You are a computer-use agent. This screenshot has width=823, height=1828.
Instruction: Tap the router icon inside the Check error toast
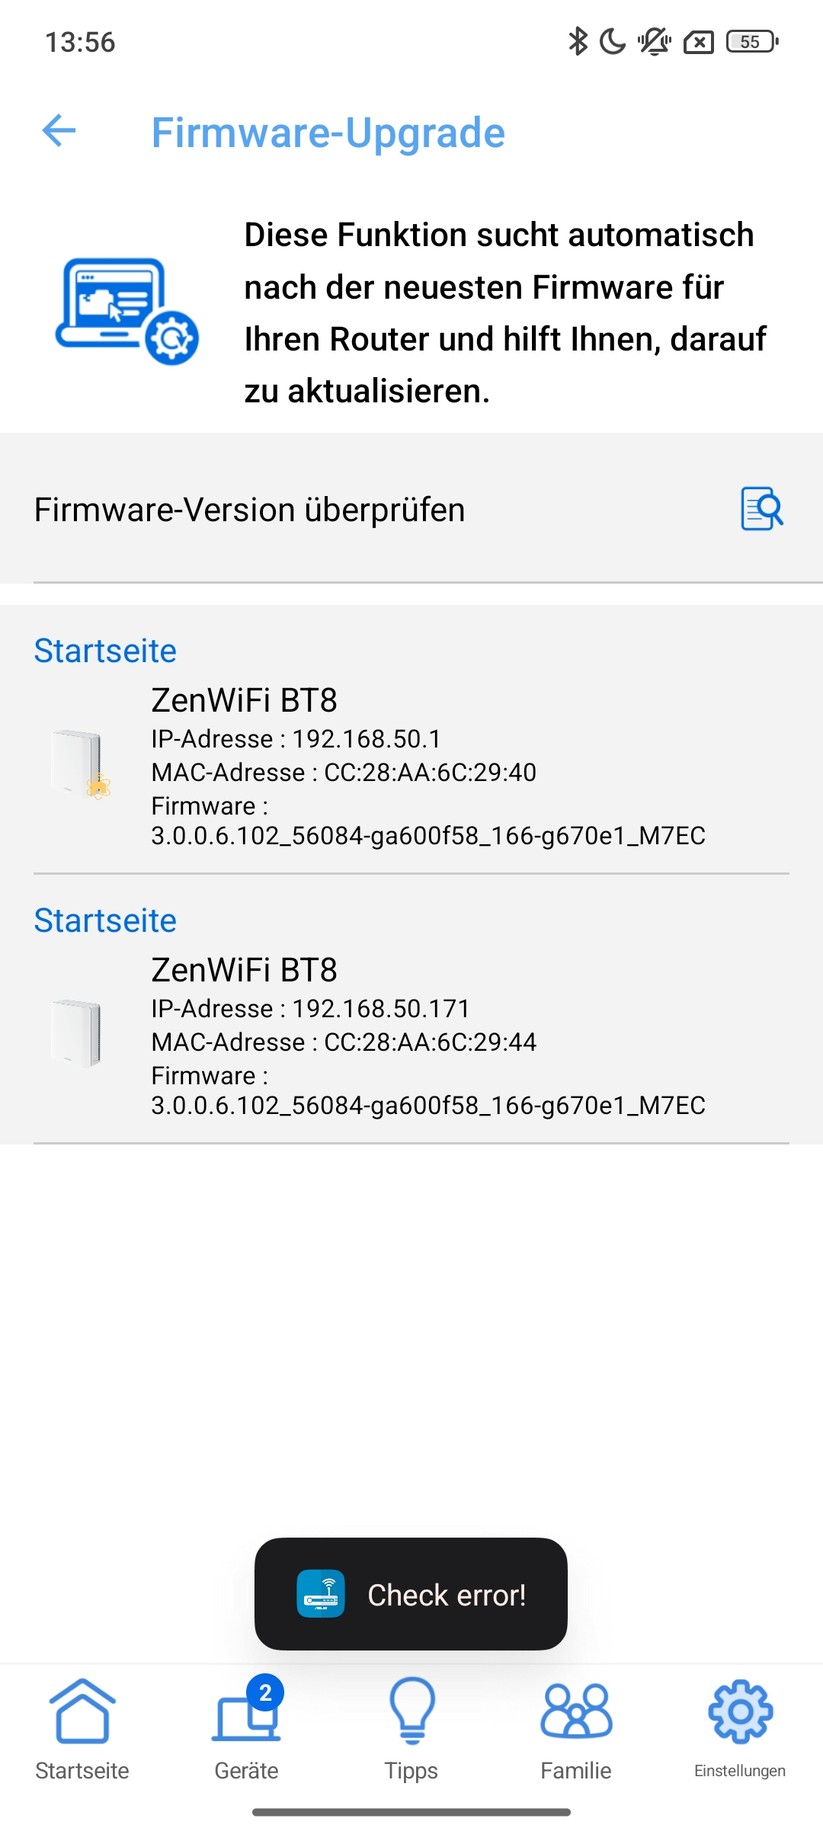pyautogui.click(x=322, y=1594)
